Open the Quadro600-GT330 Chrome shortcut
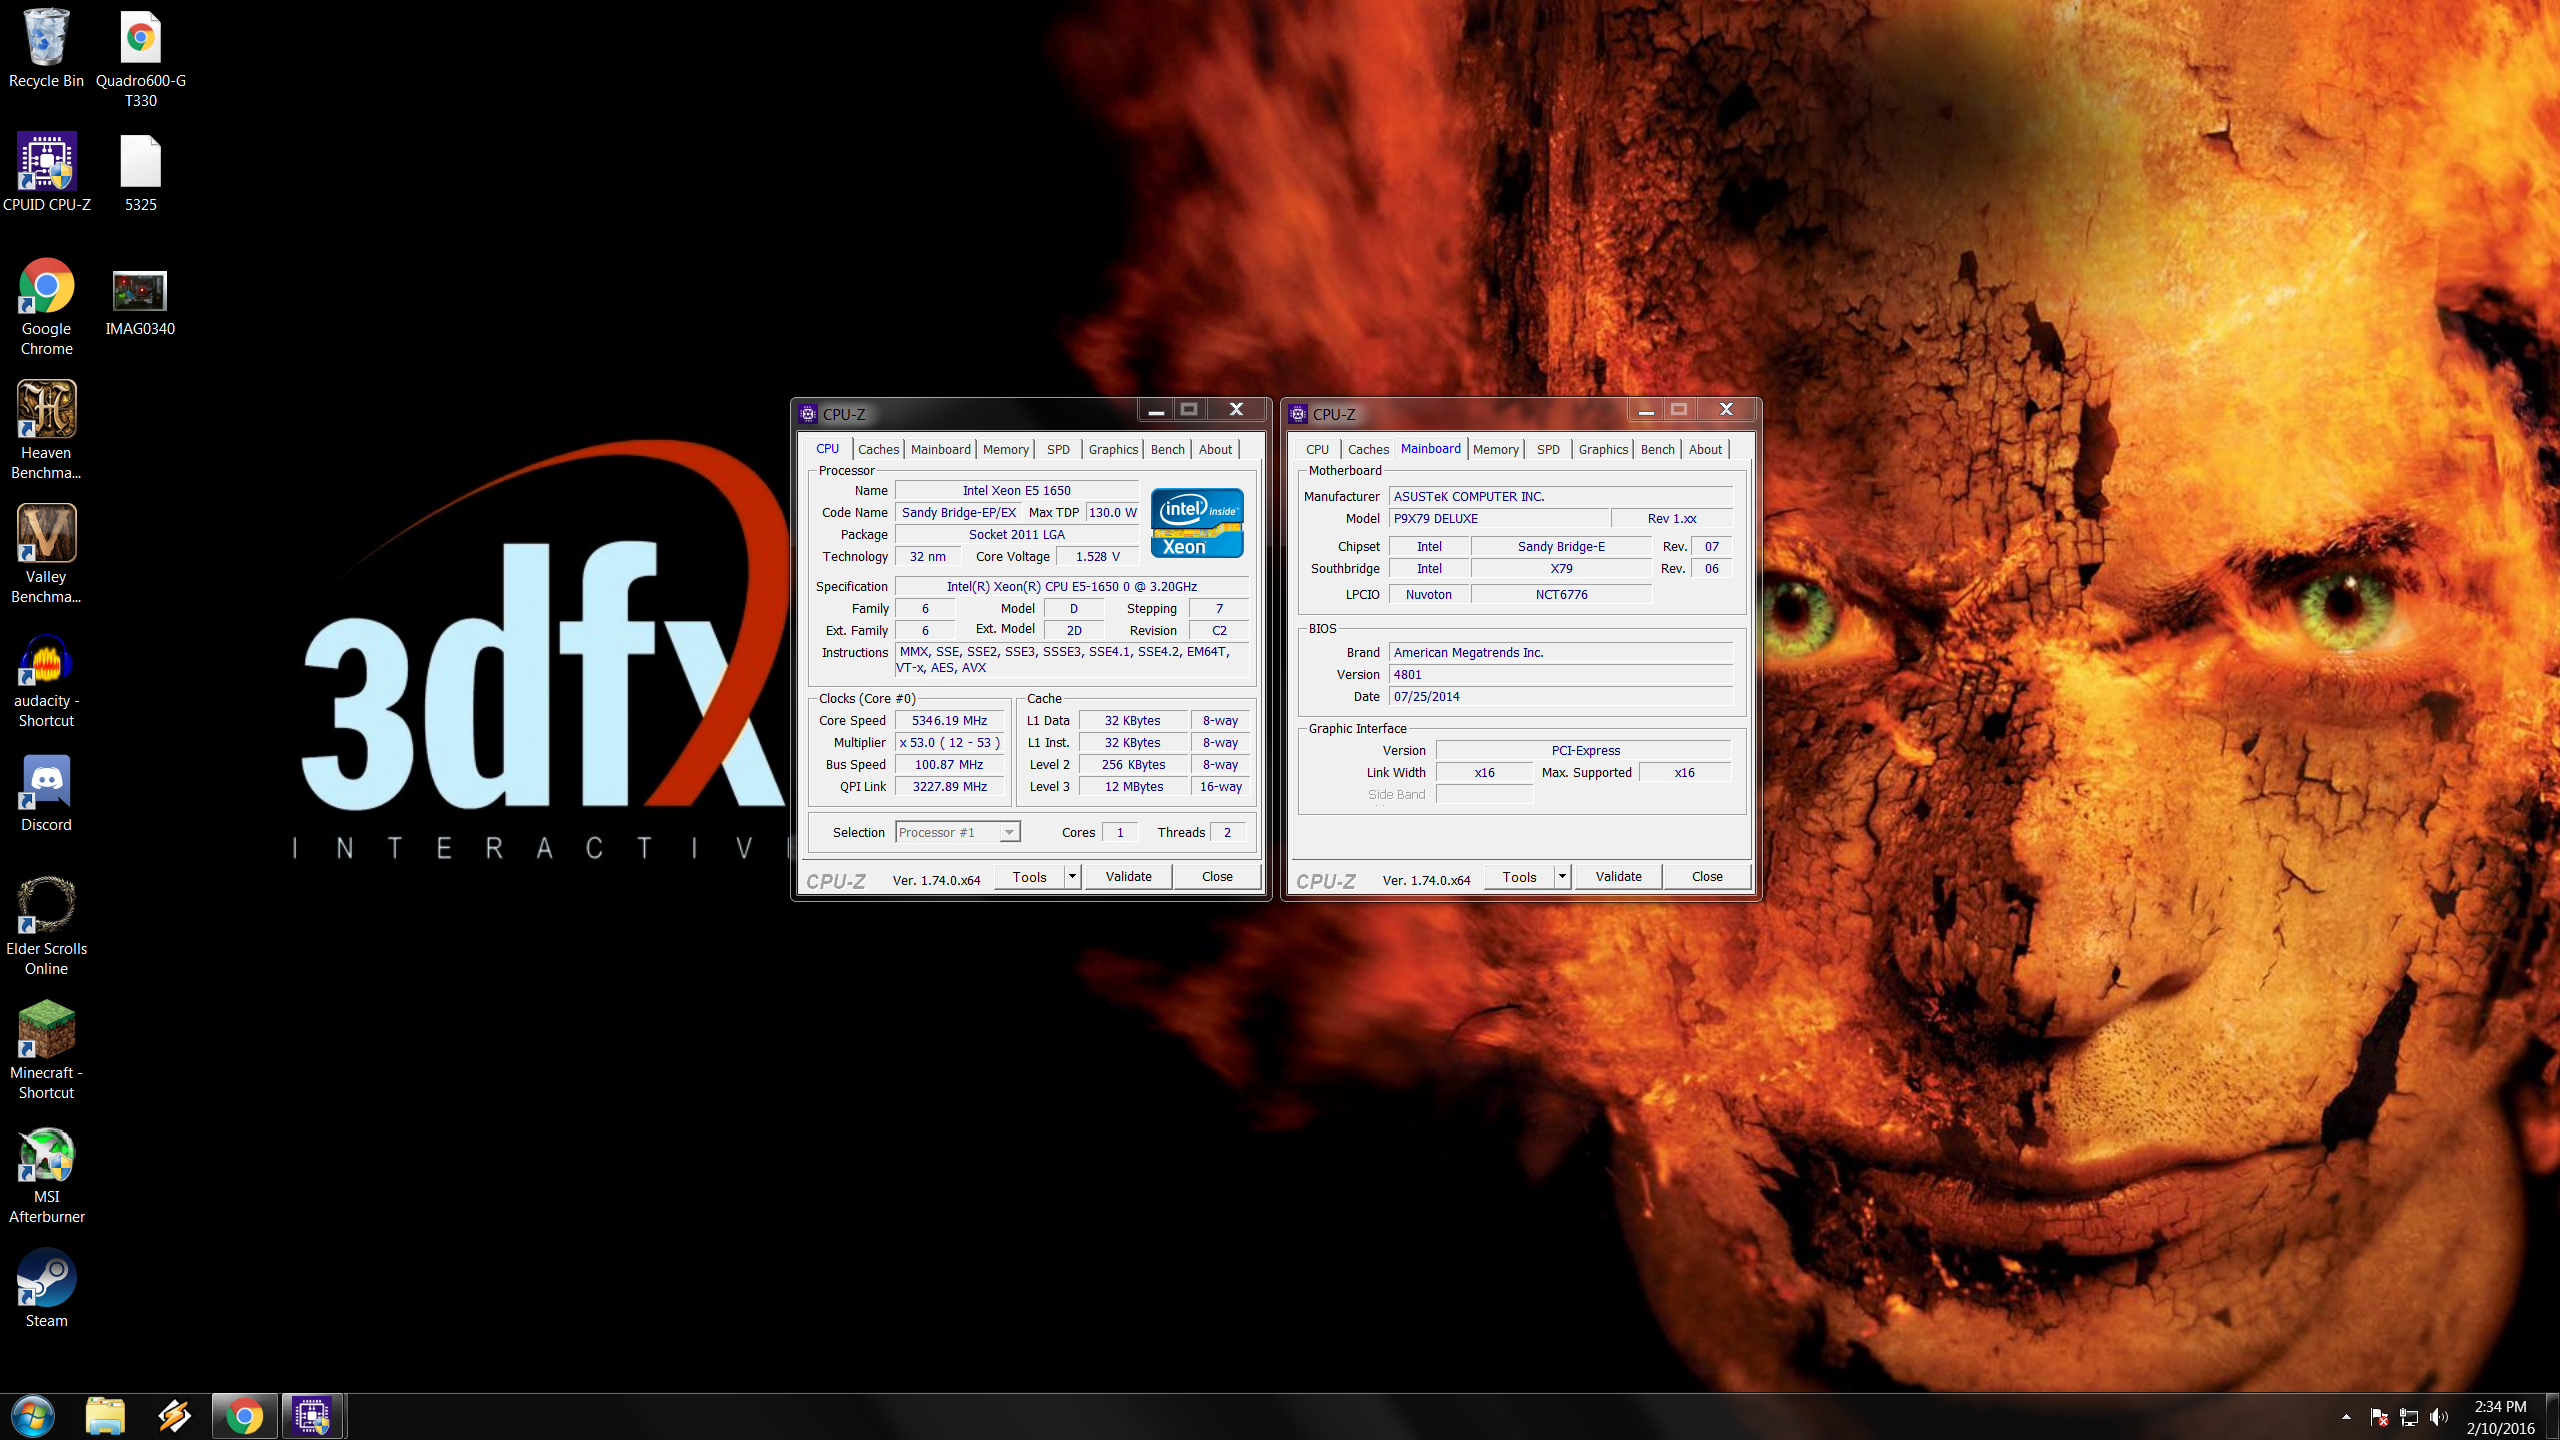 coord(140,58)
